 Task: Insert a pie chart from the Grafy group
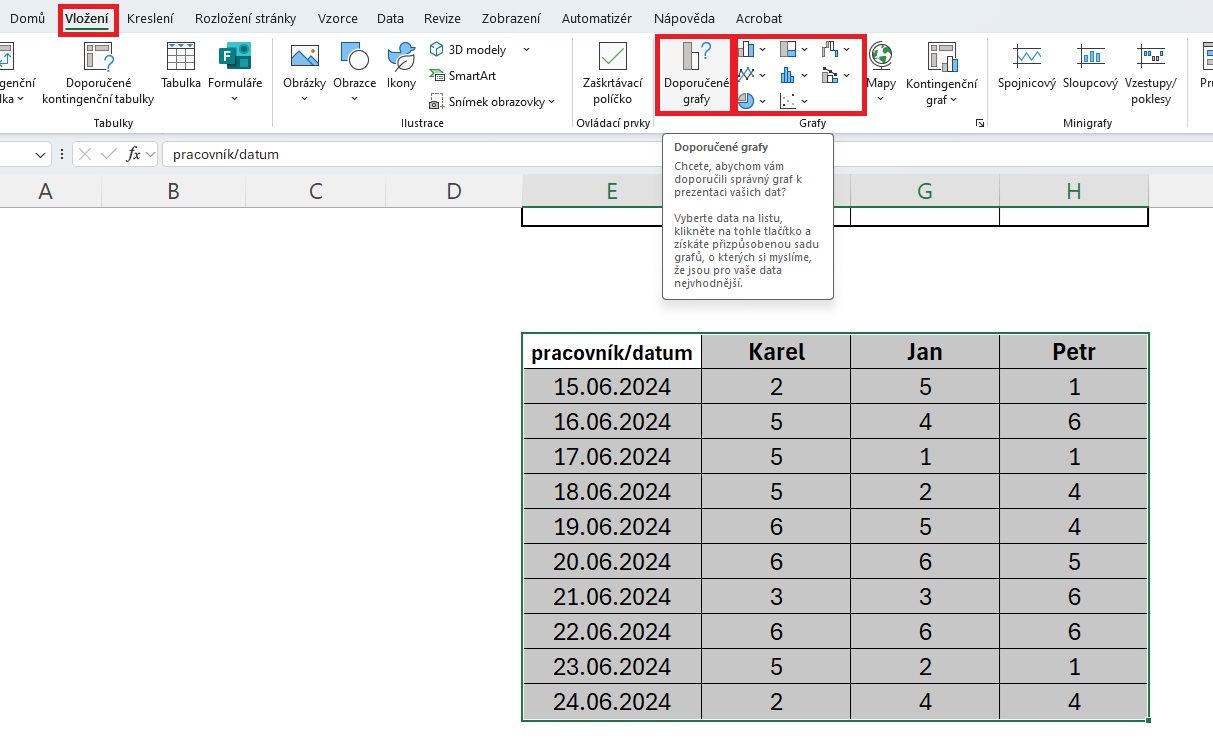coord(747,100)
